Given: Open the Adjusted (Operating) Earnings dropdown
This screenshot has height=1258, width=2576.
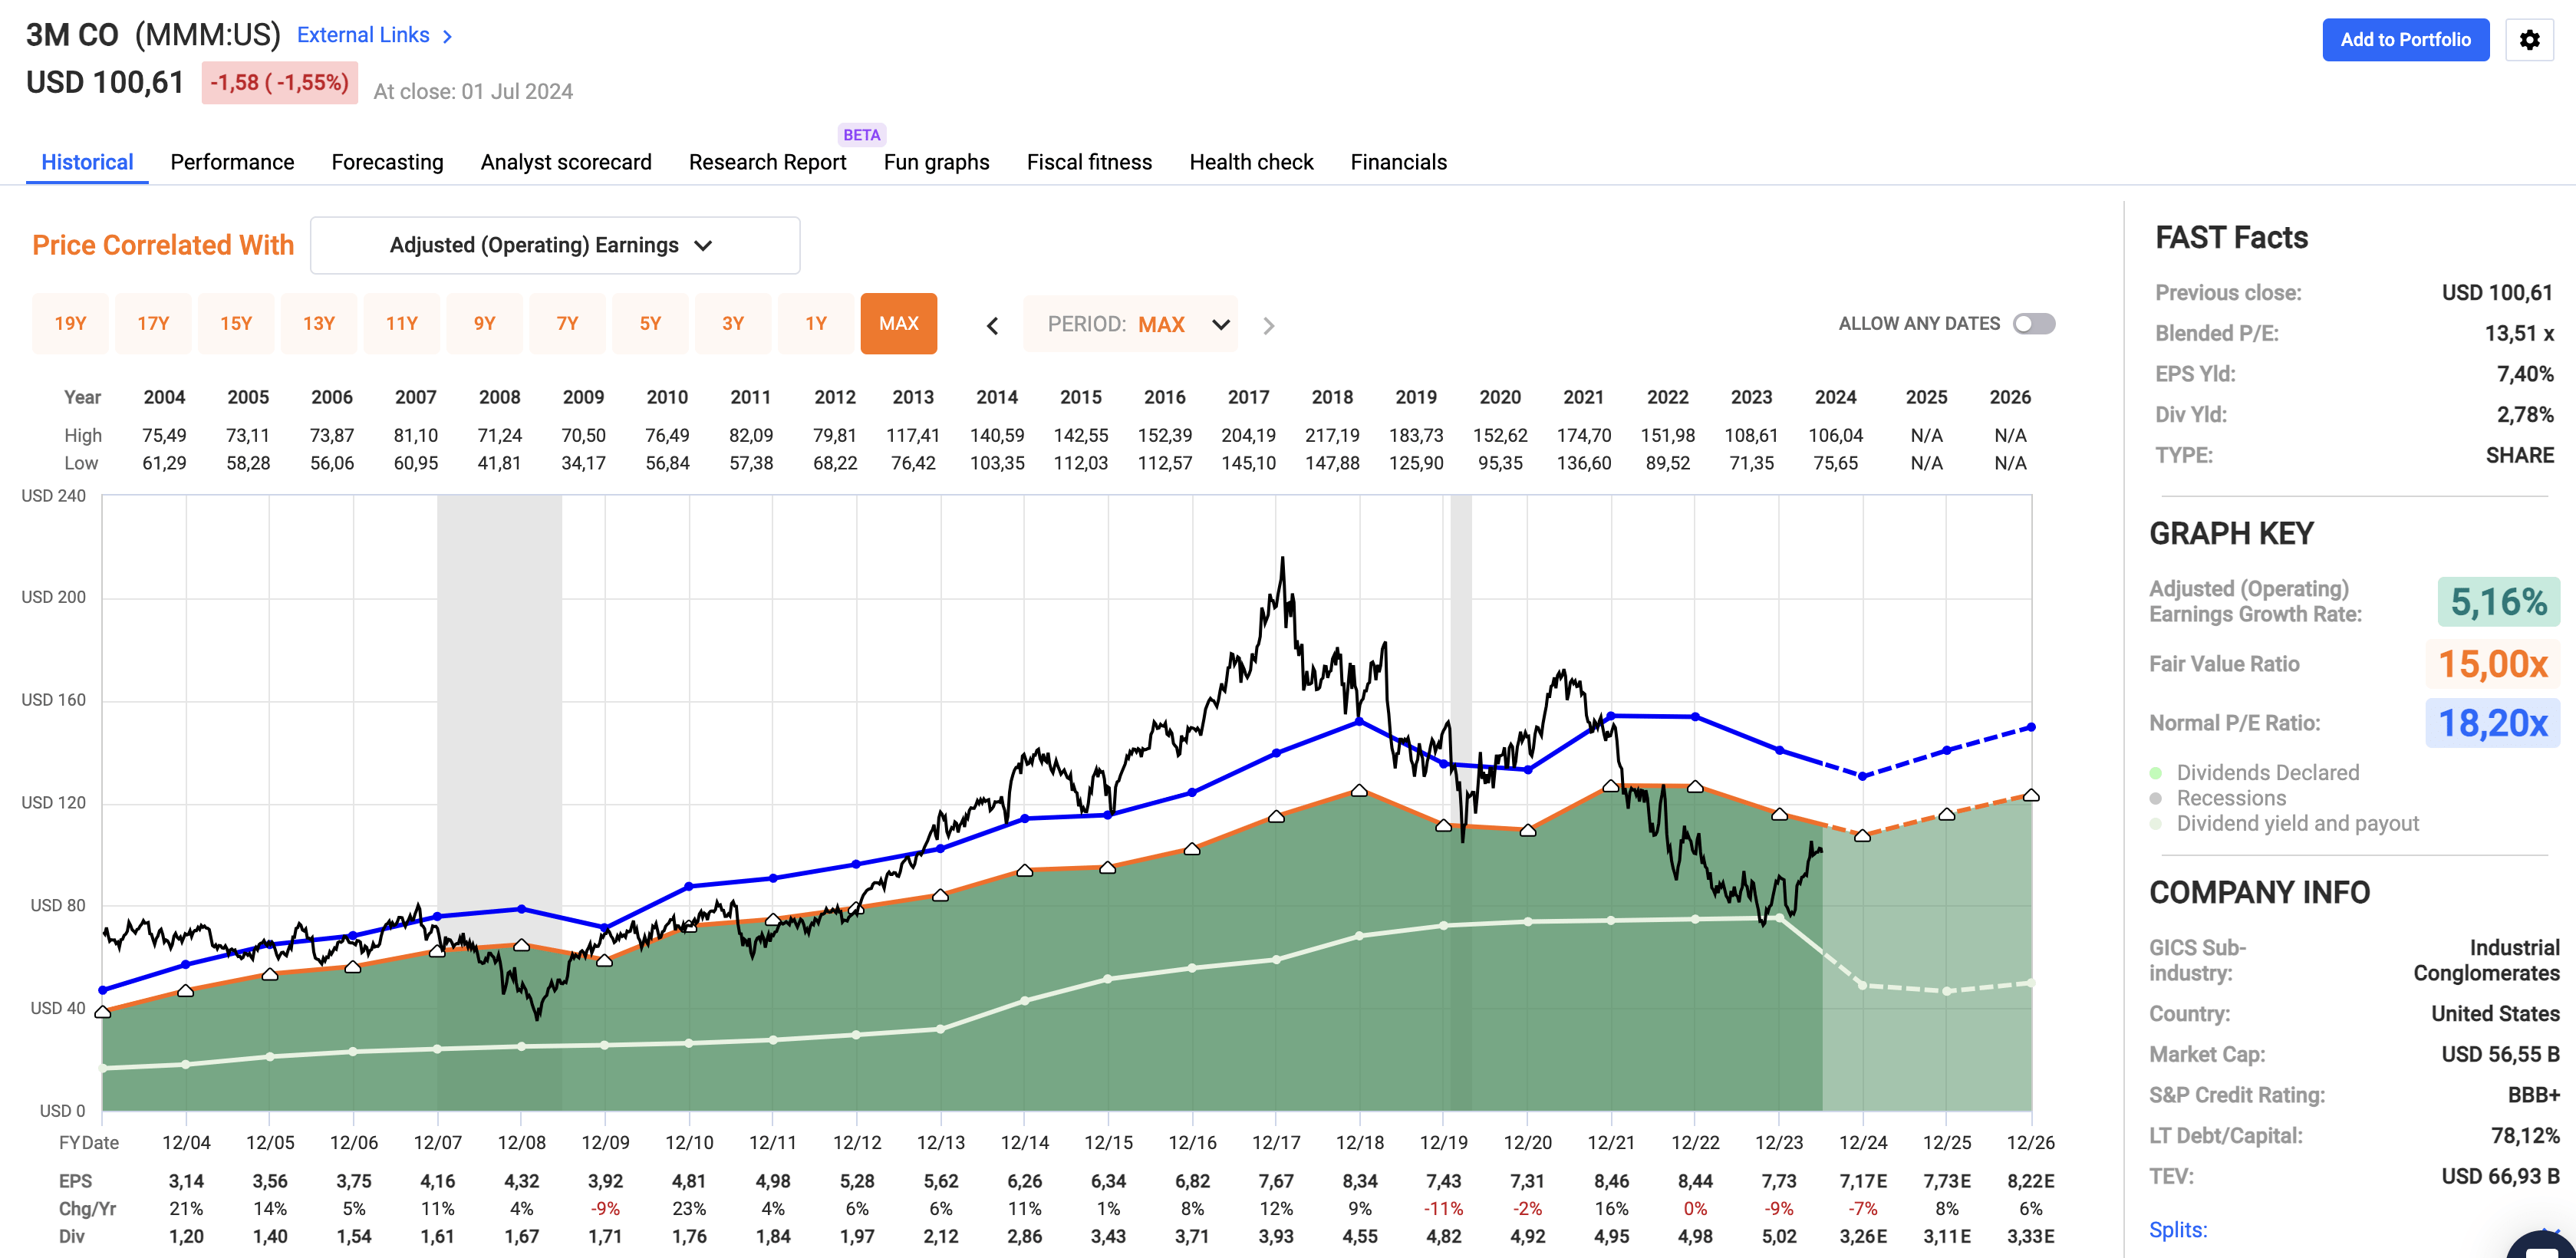Looking at the screenshot, I should tap(555, 245).
